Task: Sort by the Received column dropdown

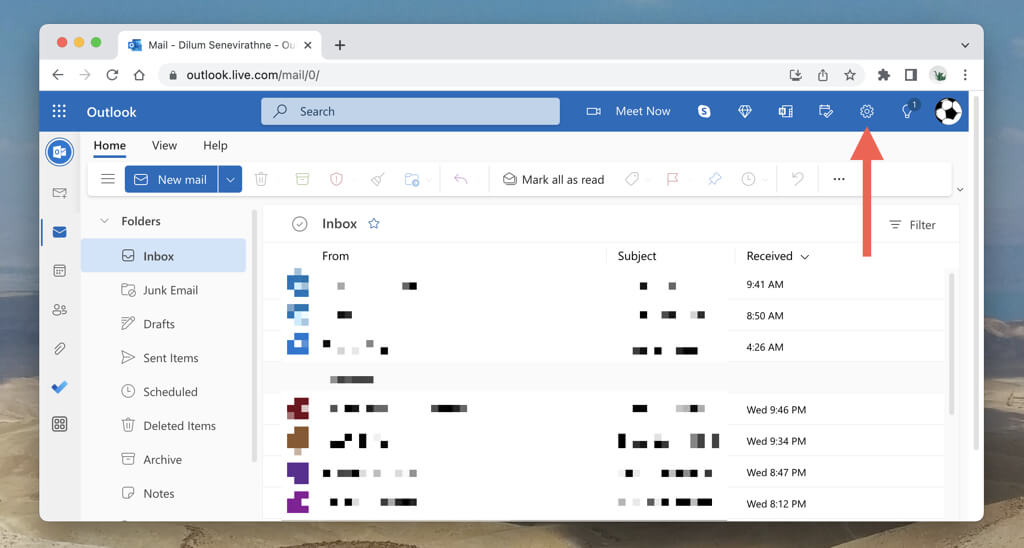Action: click(x=777, y=256)
